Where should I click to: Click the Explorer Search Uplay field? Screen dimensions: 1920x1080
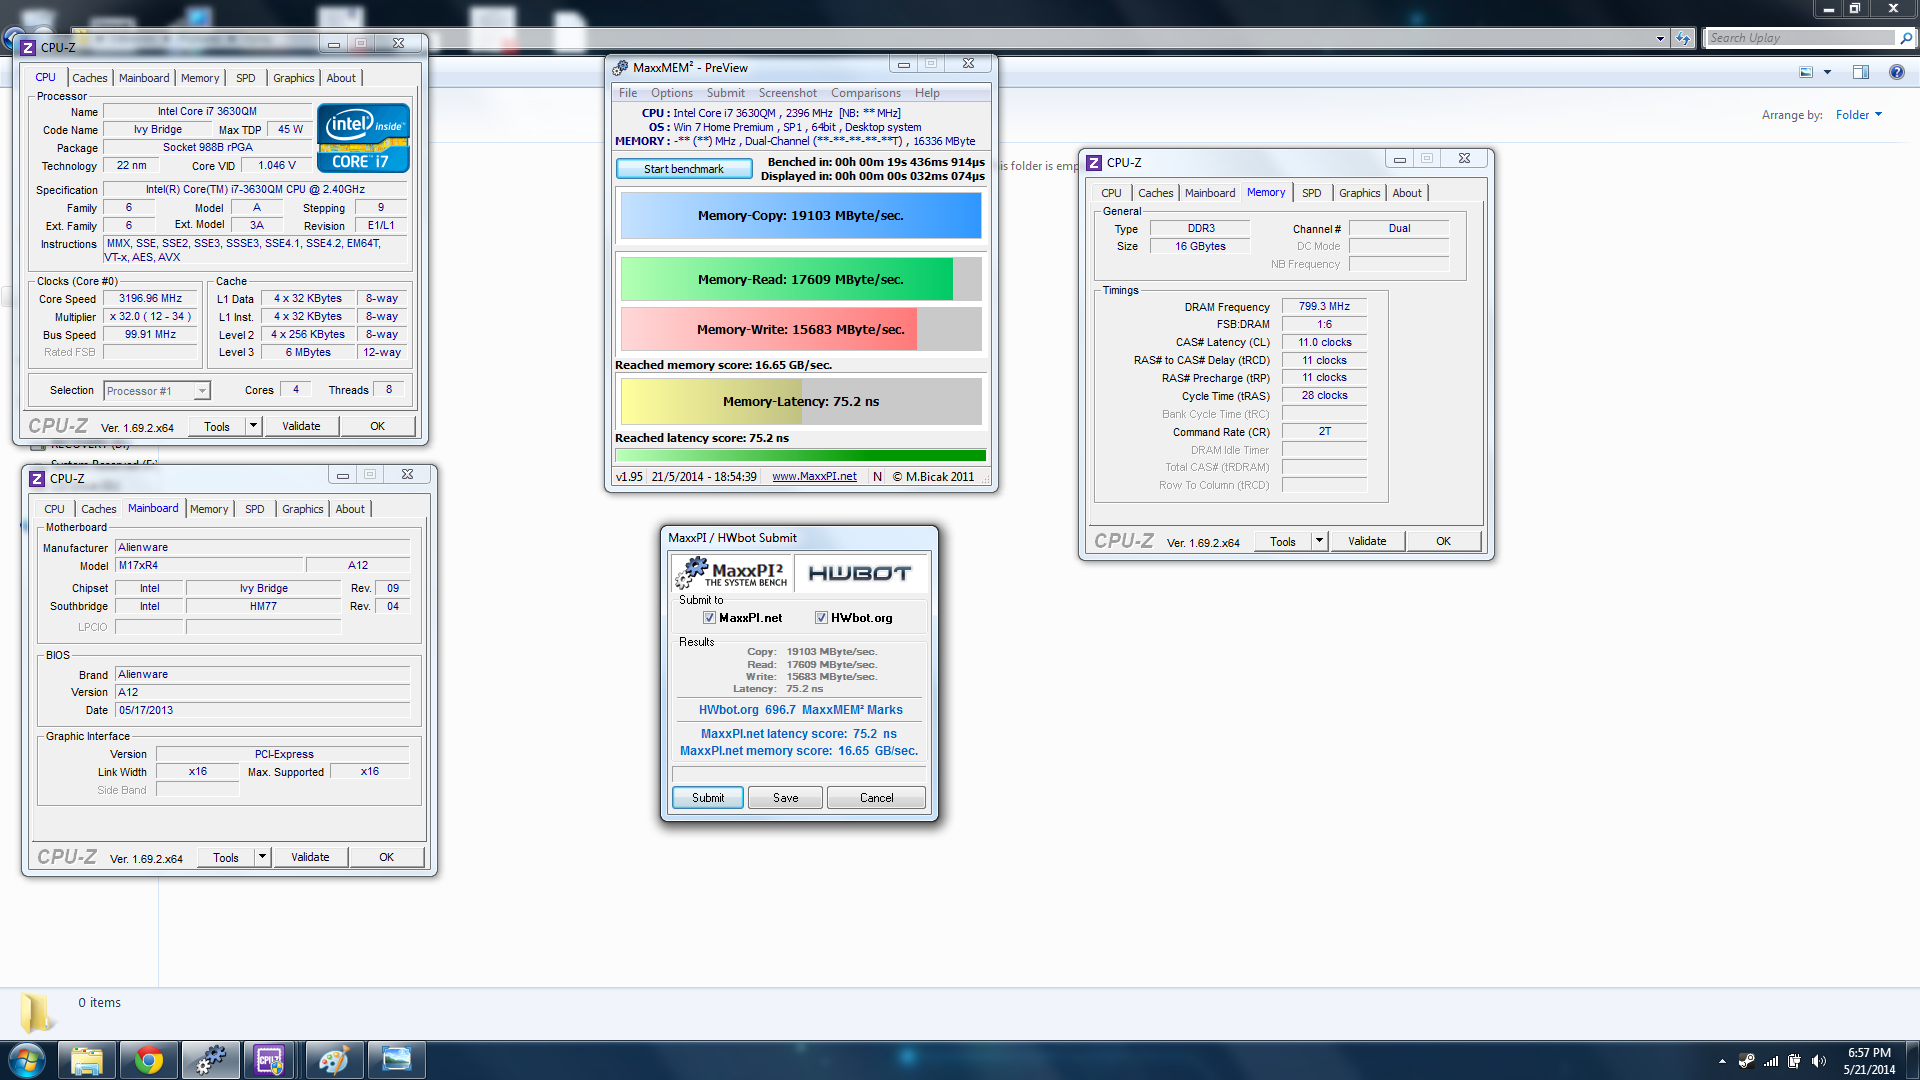(x=1800, y=38)
